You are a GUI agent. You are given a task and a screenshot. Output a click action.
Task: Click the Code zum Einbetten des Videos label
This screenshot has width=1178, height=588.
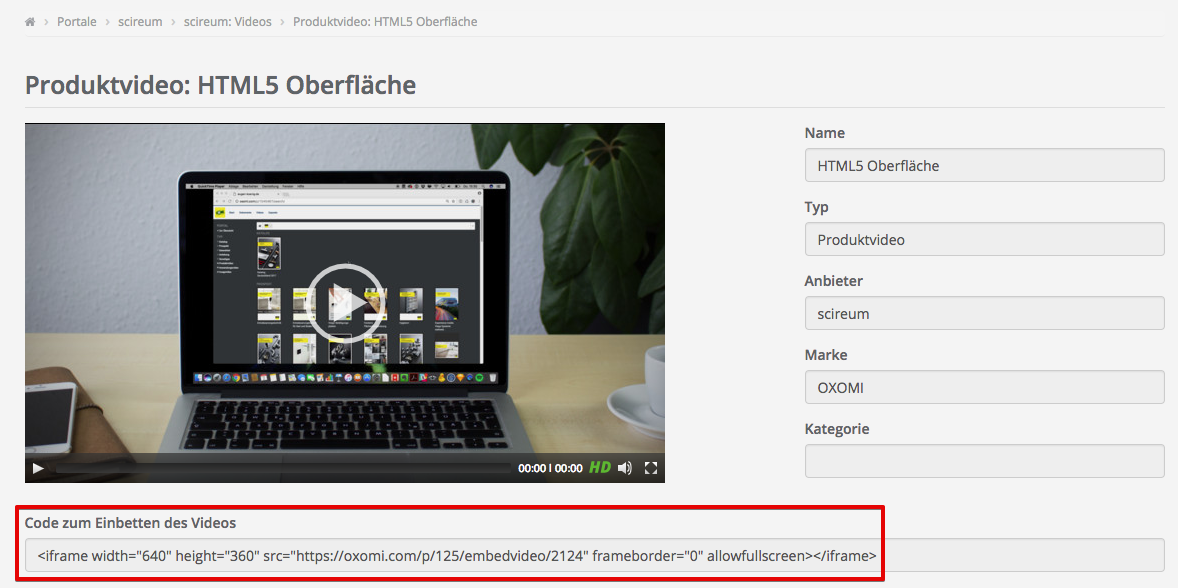pyautogui.click(x=130, y=522)
